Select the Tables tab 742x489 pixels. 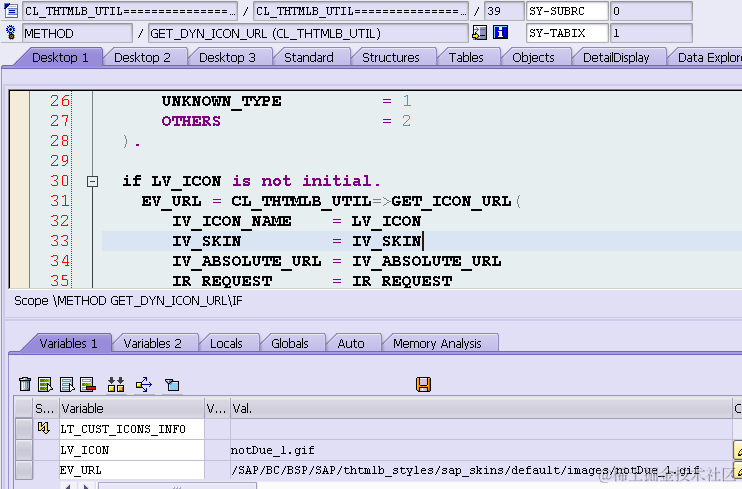tap(466, 58)
